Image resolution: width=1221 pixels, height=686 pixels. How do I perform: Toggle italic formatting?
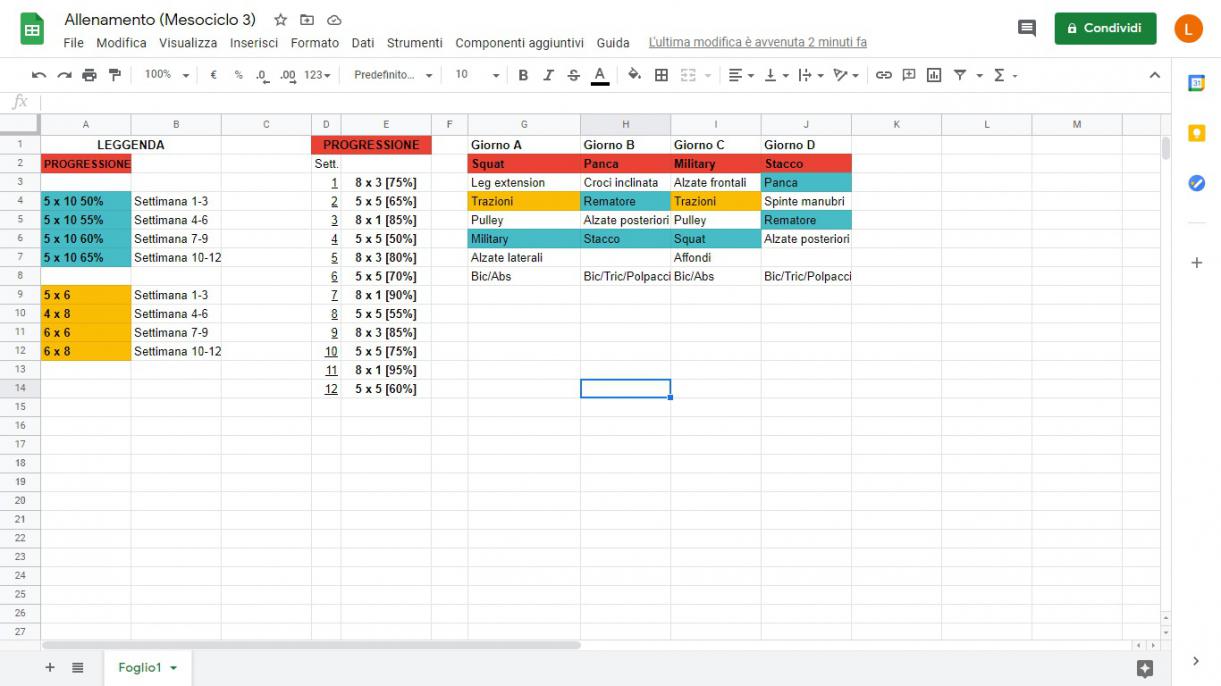tap(548, 75)
